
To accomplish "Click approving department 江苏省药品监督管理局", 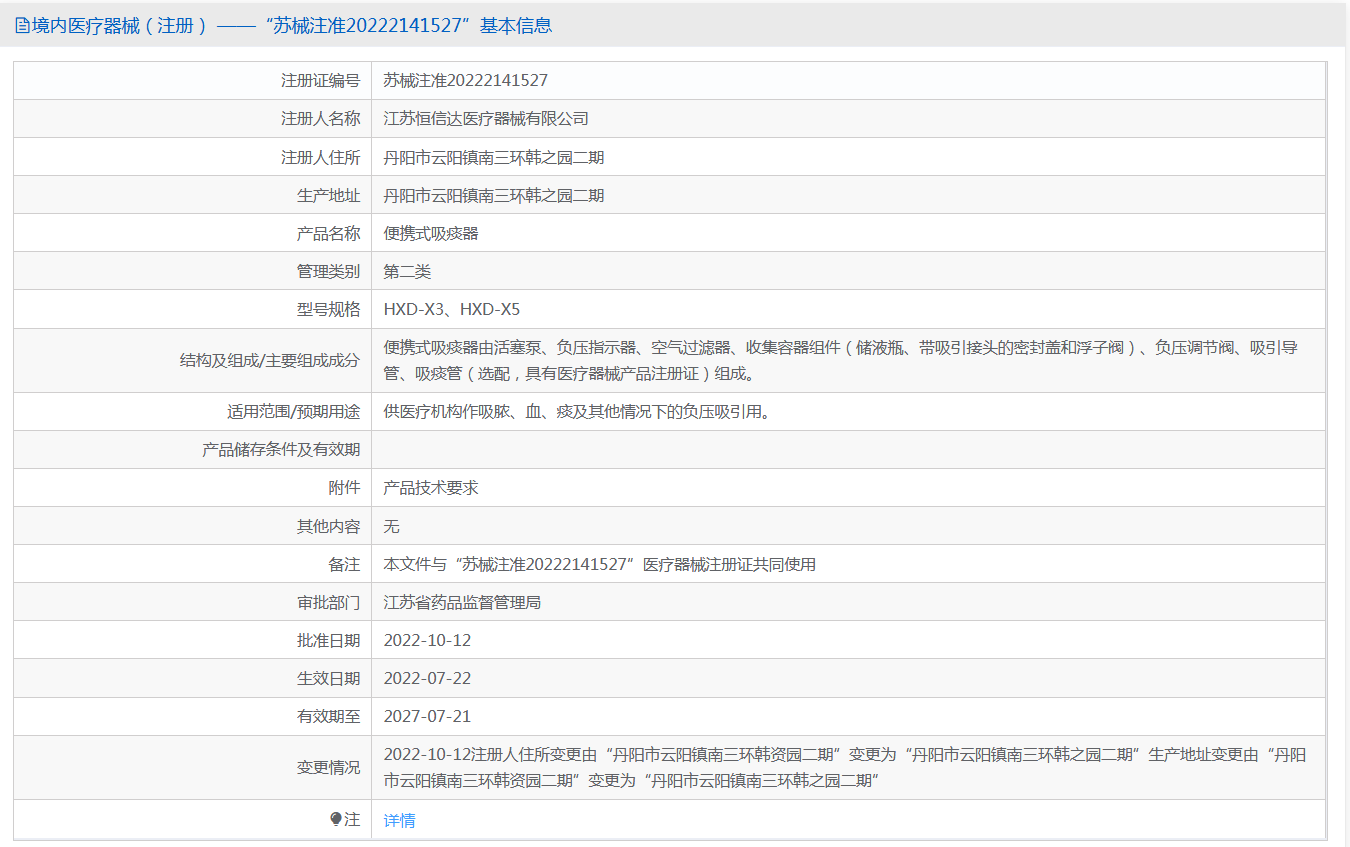I will click(462, 602).
